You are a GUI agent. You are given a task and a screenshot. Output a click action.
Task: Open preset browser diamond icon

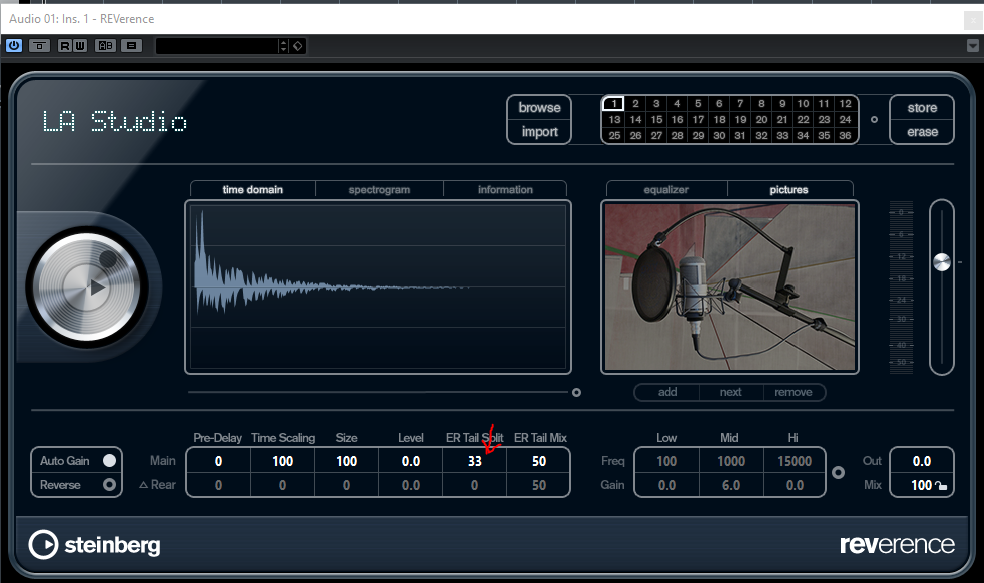[x=297, y=46]
